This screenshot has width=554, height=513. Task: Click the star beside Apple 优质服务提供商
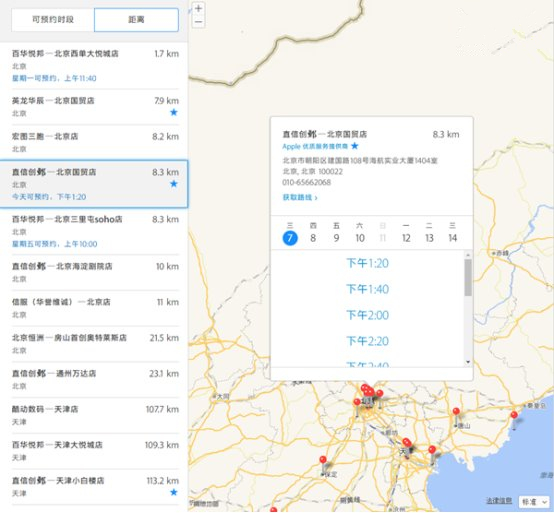click(x=355, y=146)
